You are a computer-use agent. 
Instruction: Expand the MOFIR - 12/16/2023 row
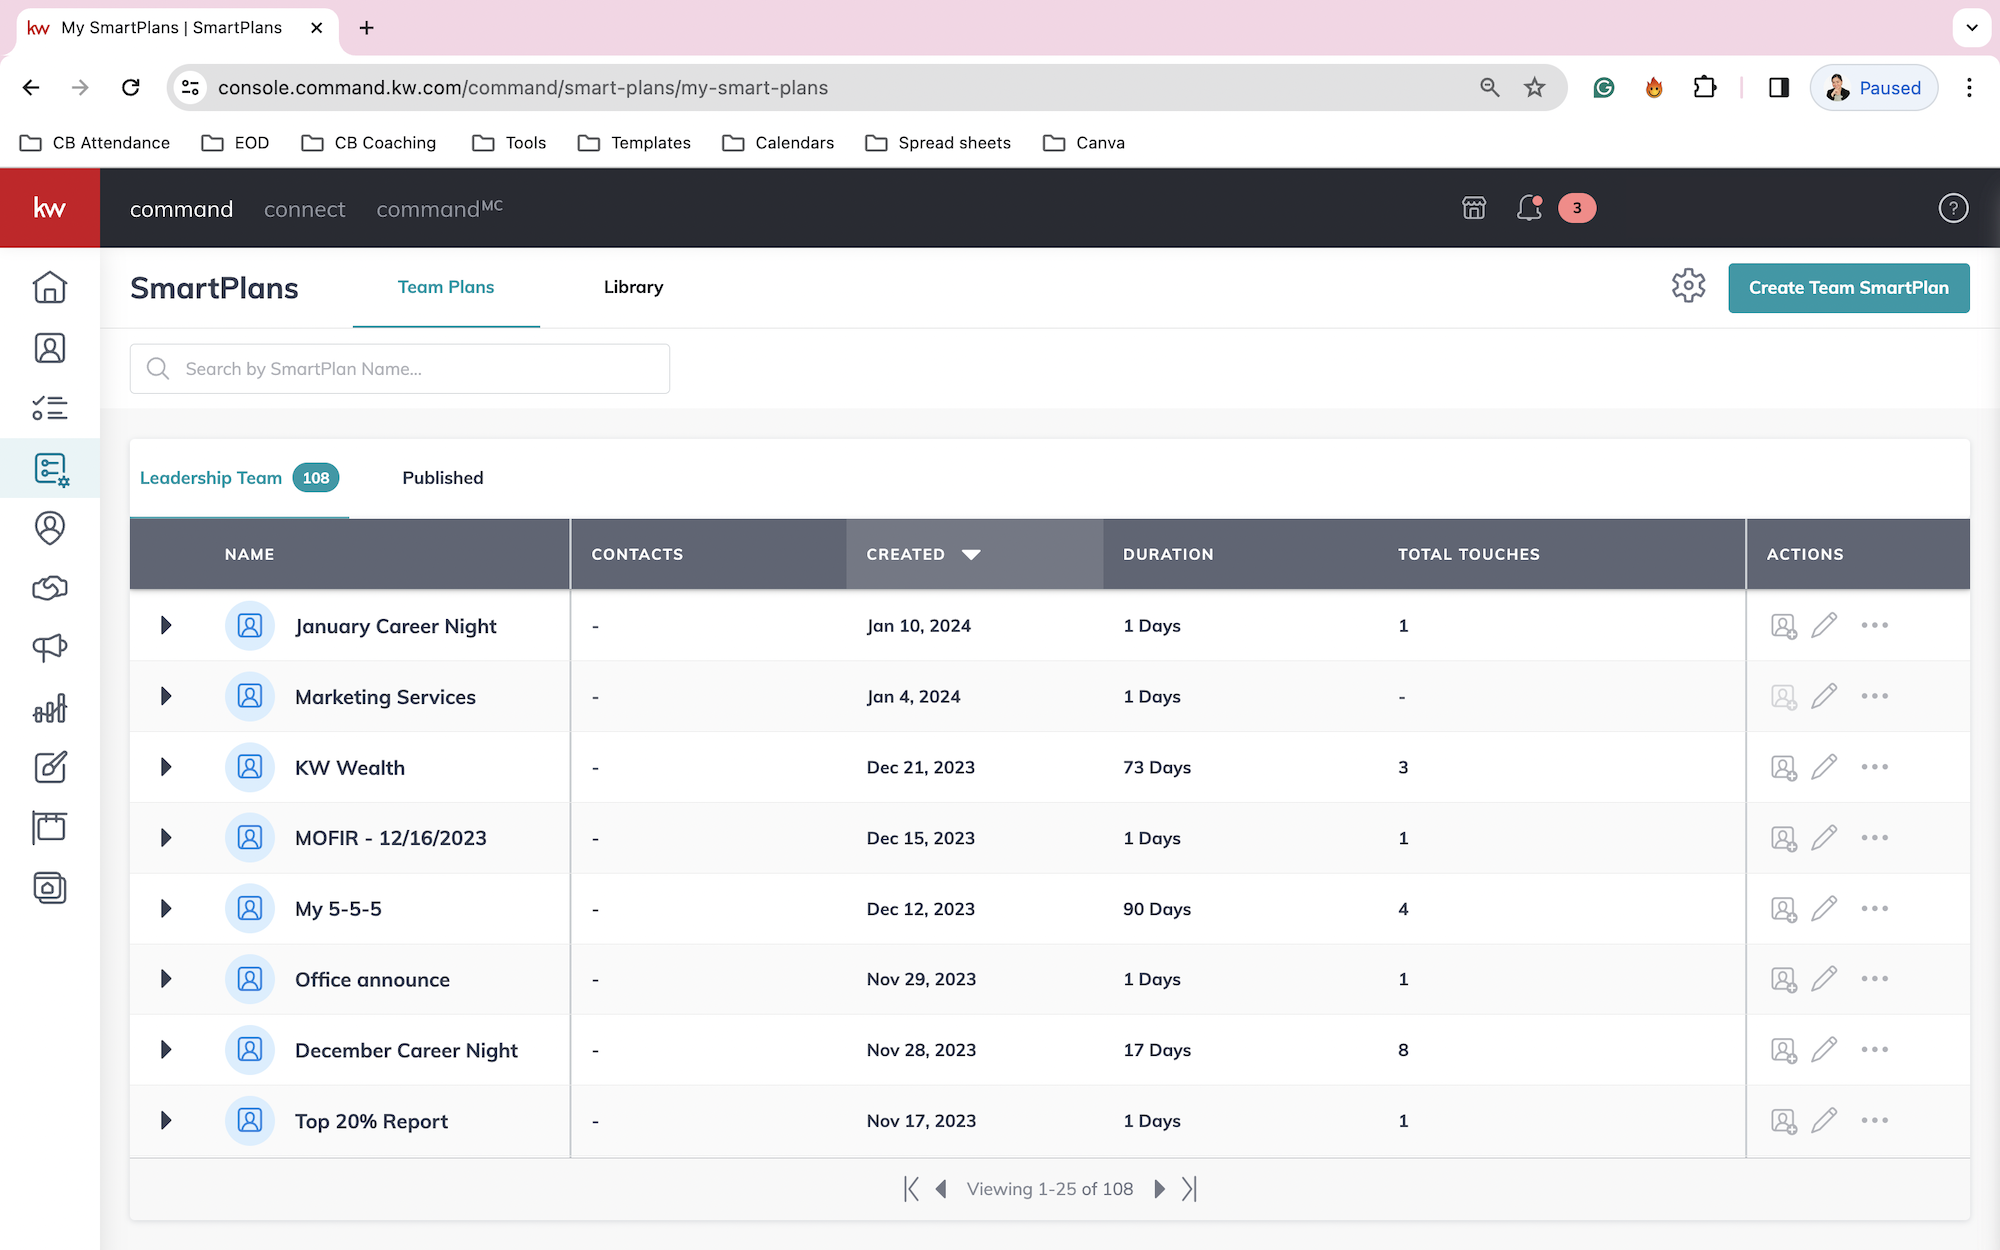pyautogui.click(x=166, y=838)
